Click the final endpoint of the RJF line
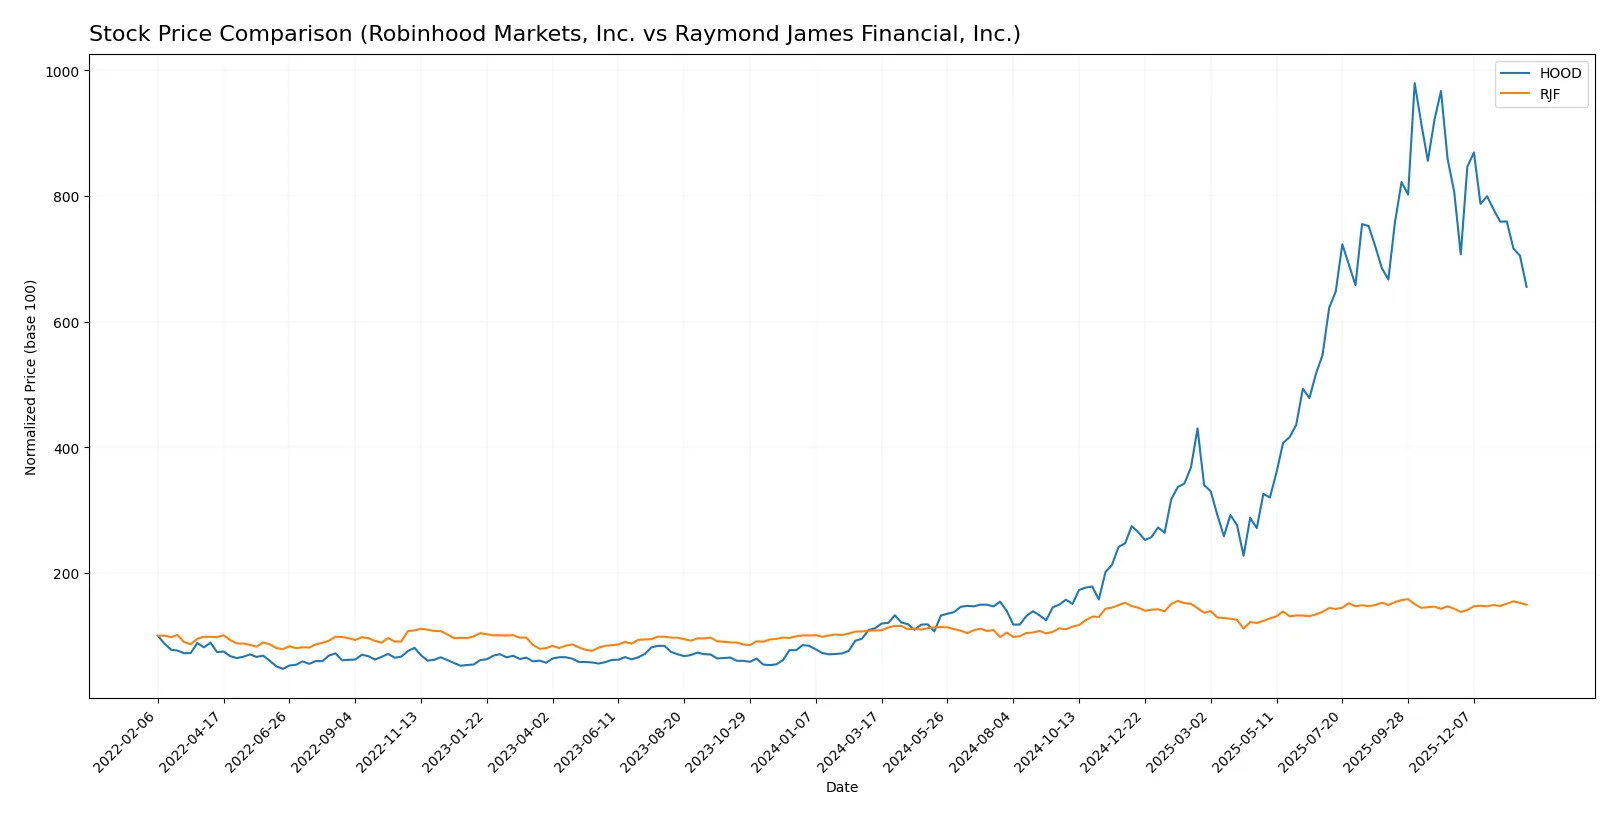 pos(1526,605)
